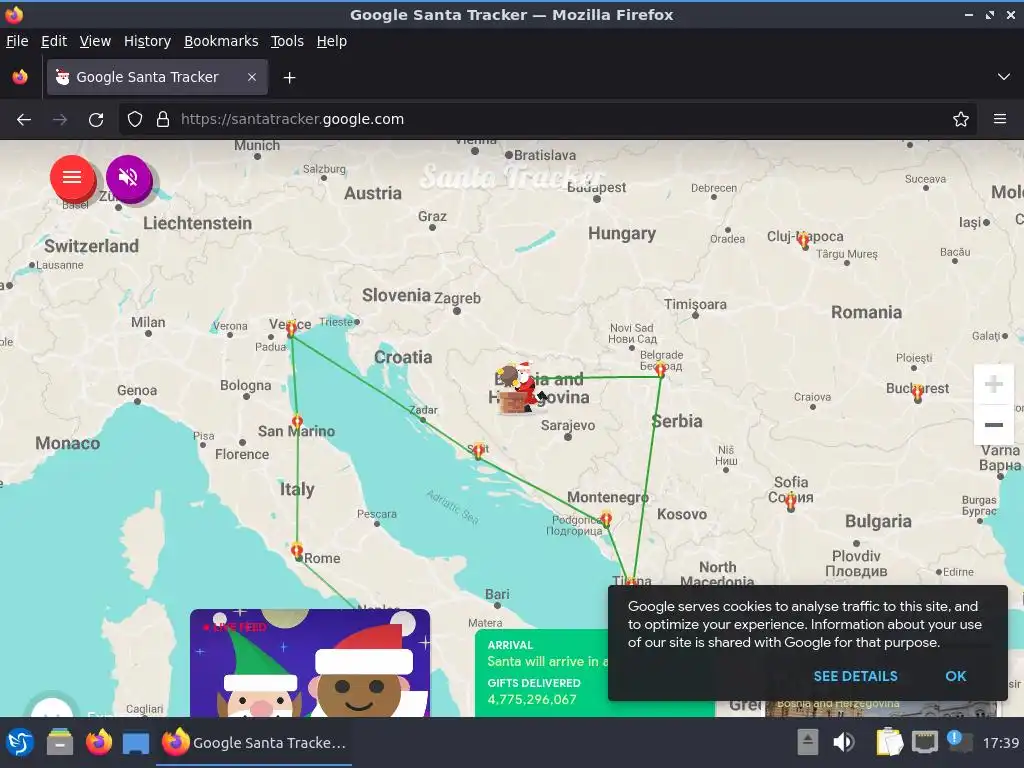Click the blue show desktop taskbar icon
Screen dimensions: 1024x768
(136, 743)
